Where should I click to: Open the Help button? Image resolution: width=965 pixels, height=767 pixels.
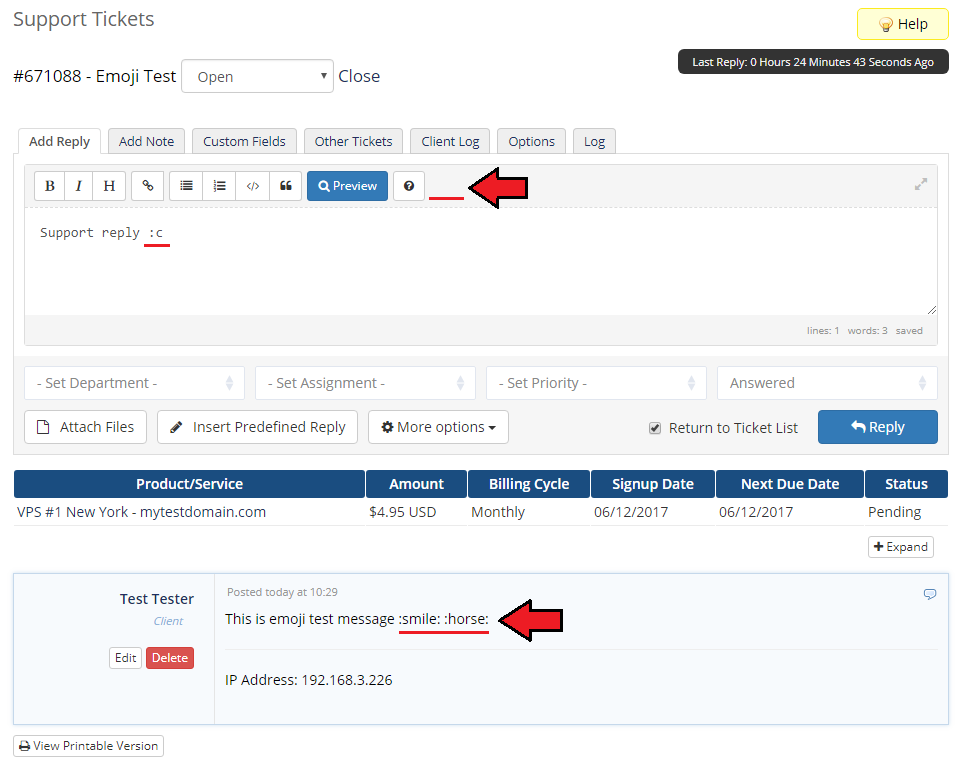click(x=903, y=24)
